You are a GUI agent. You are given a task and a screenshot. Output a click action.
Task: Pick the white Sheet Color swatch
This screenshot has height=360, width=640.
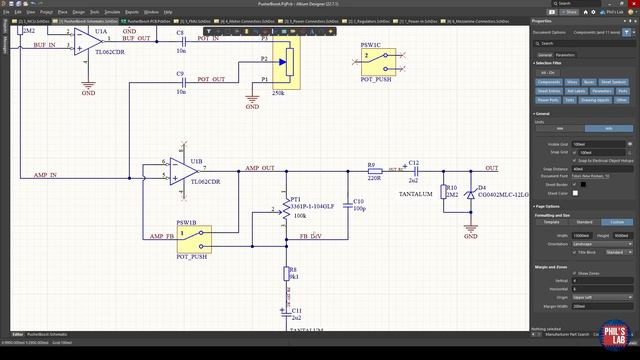click(x=575, y=193)
